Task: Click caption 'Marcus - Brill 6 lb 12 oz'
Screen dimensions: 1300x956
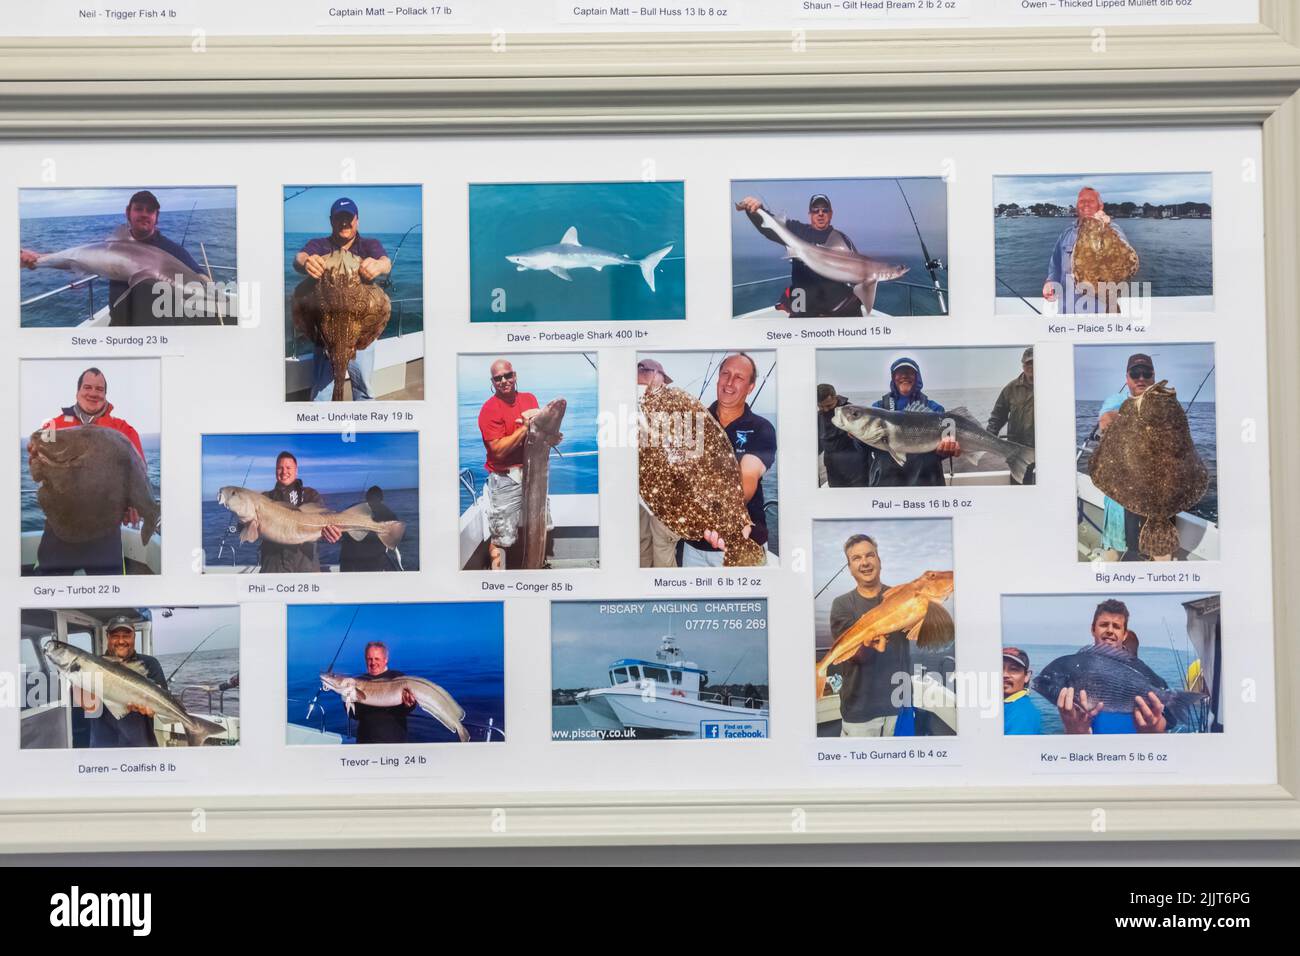Action: (707, 582)
